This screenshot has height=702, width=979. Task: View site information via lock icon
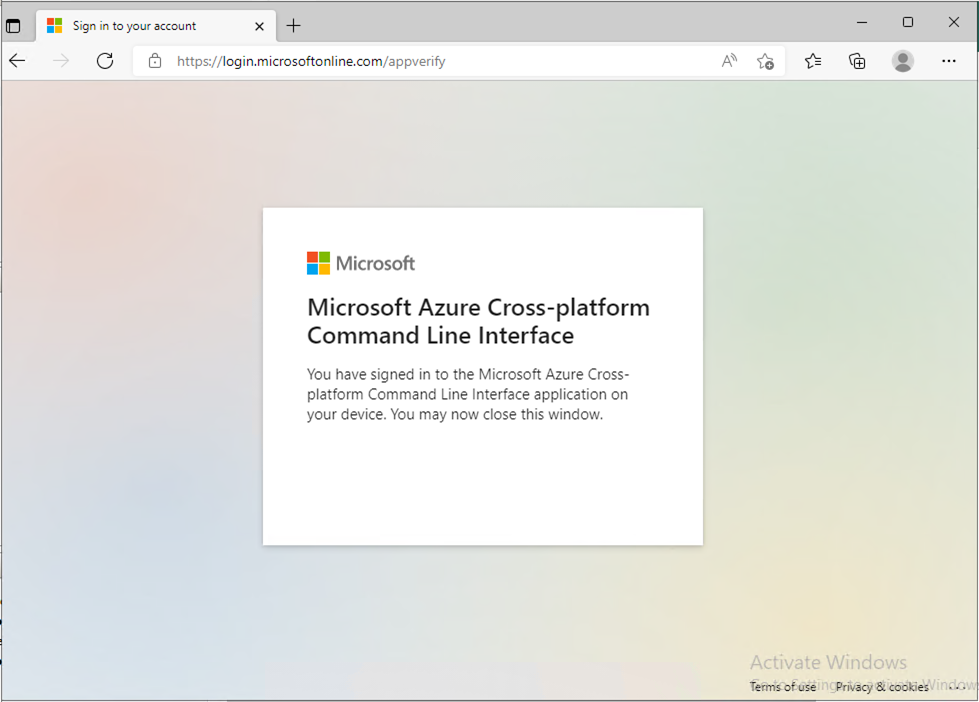coord(155,61)
